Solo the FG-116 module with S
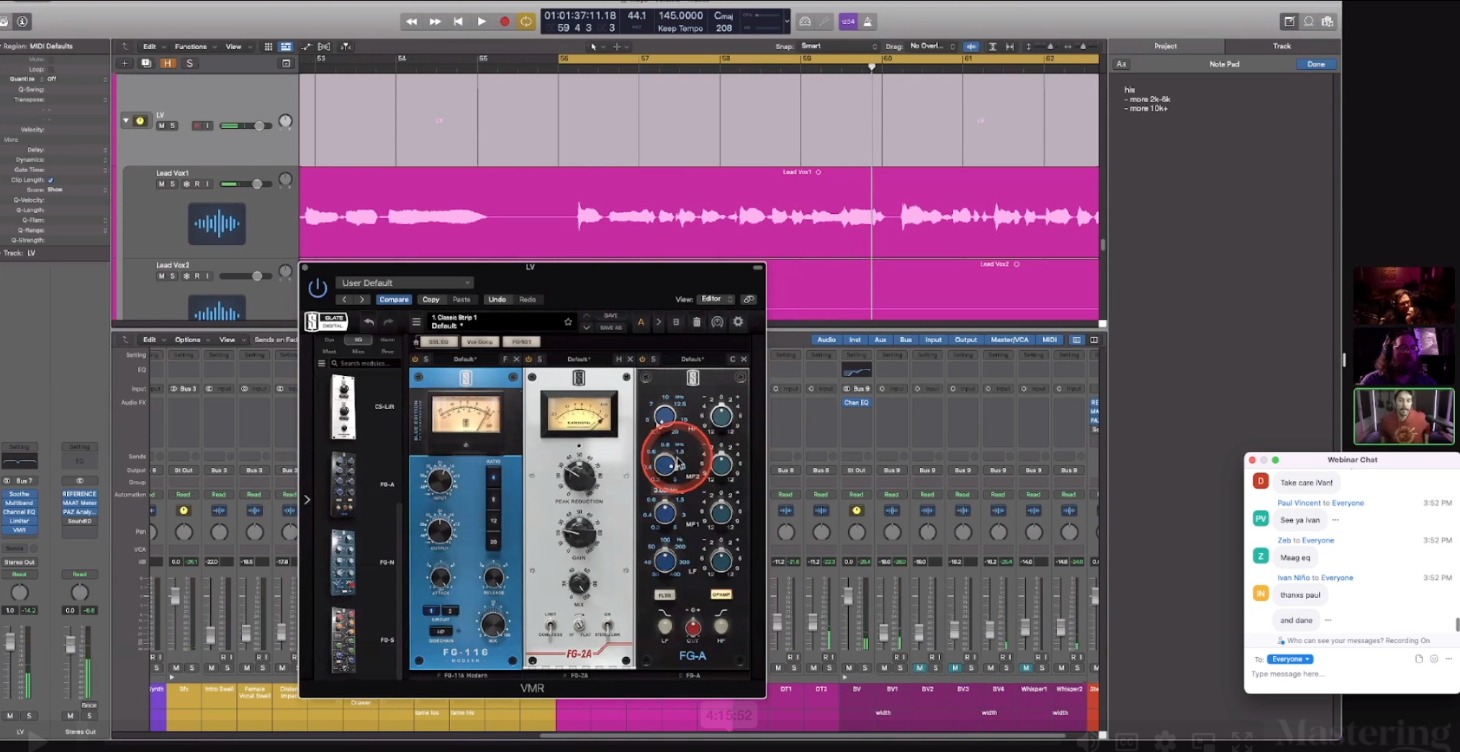Viewport: 1460px width, 752px height. [426, 359]
